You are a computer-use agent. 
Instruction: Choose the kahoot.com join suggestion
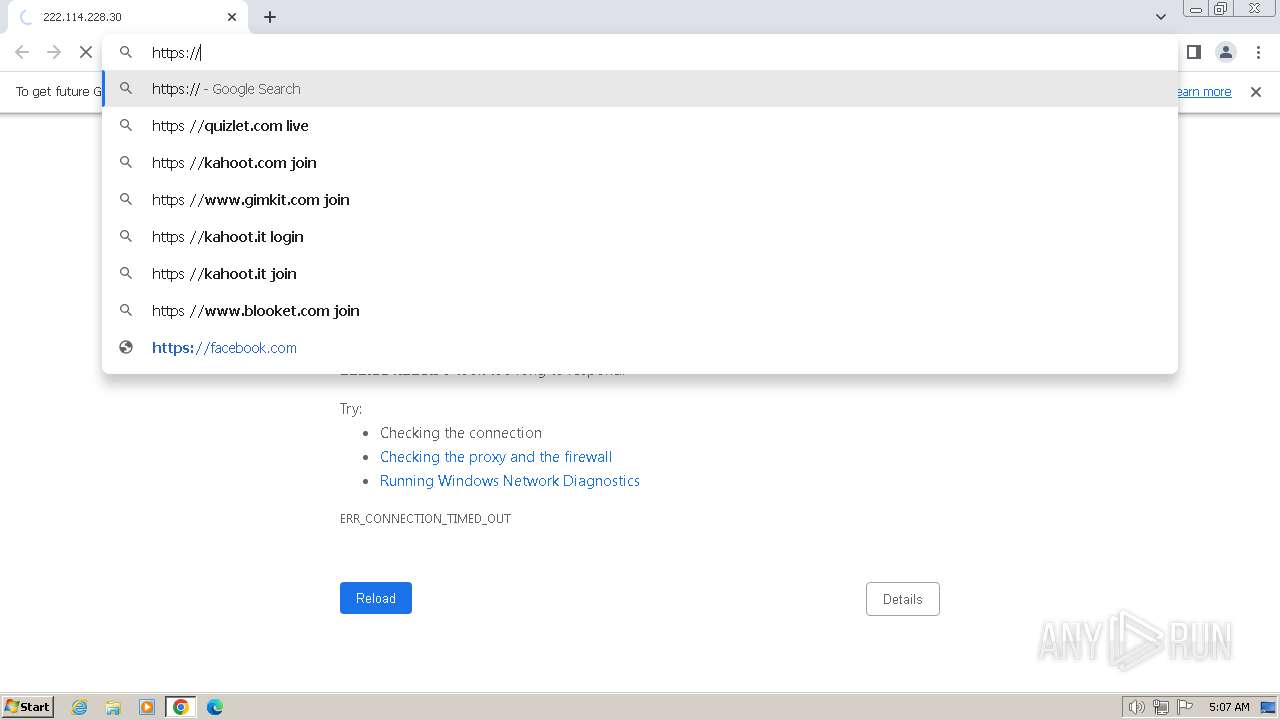pyautogui.click(x=234, y=163)
